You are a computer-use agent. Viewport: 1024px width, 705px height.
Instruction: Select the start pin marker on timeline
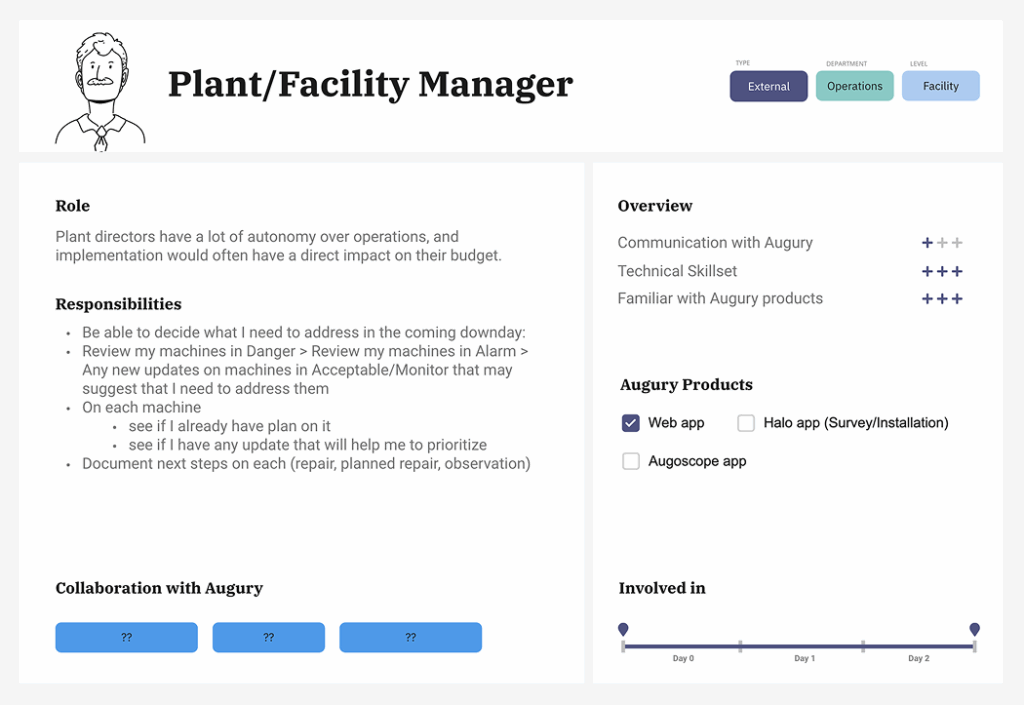(623, 629)
